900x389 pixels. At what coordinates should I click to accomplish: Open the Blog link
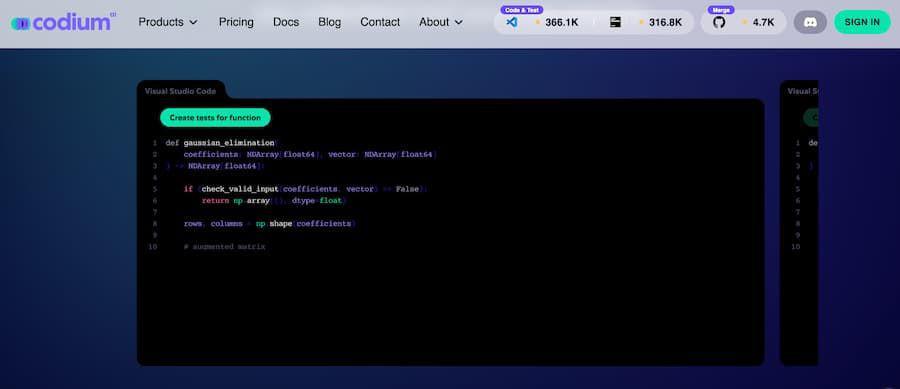pyautogui.click(x=329, y=22)
